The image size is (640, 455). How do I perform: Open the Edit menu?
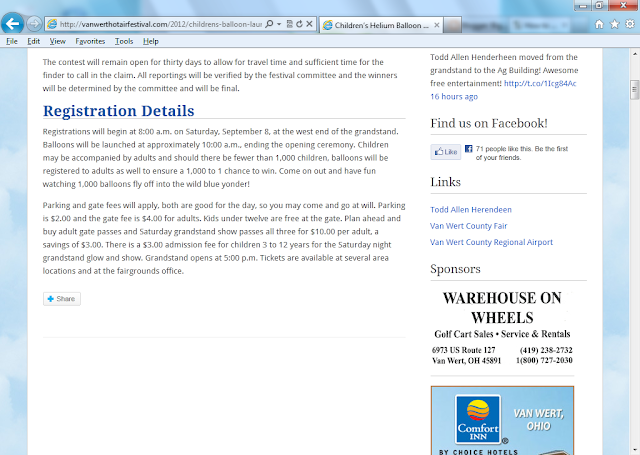(33, 41)
